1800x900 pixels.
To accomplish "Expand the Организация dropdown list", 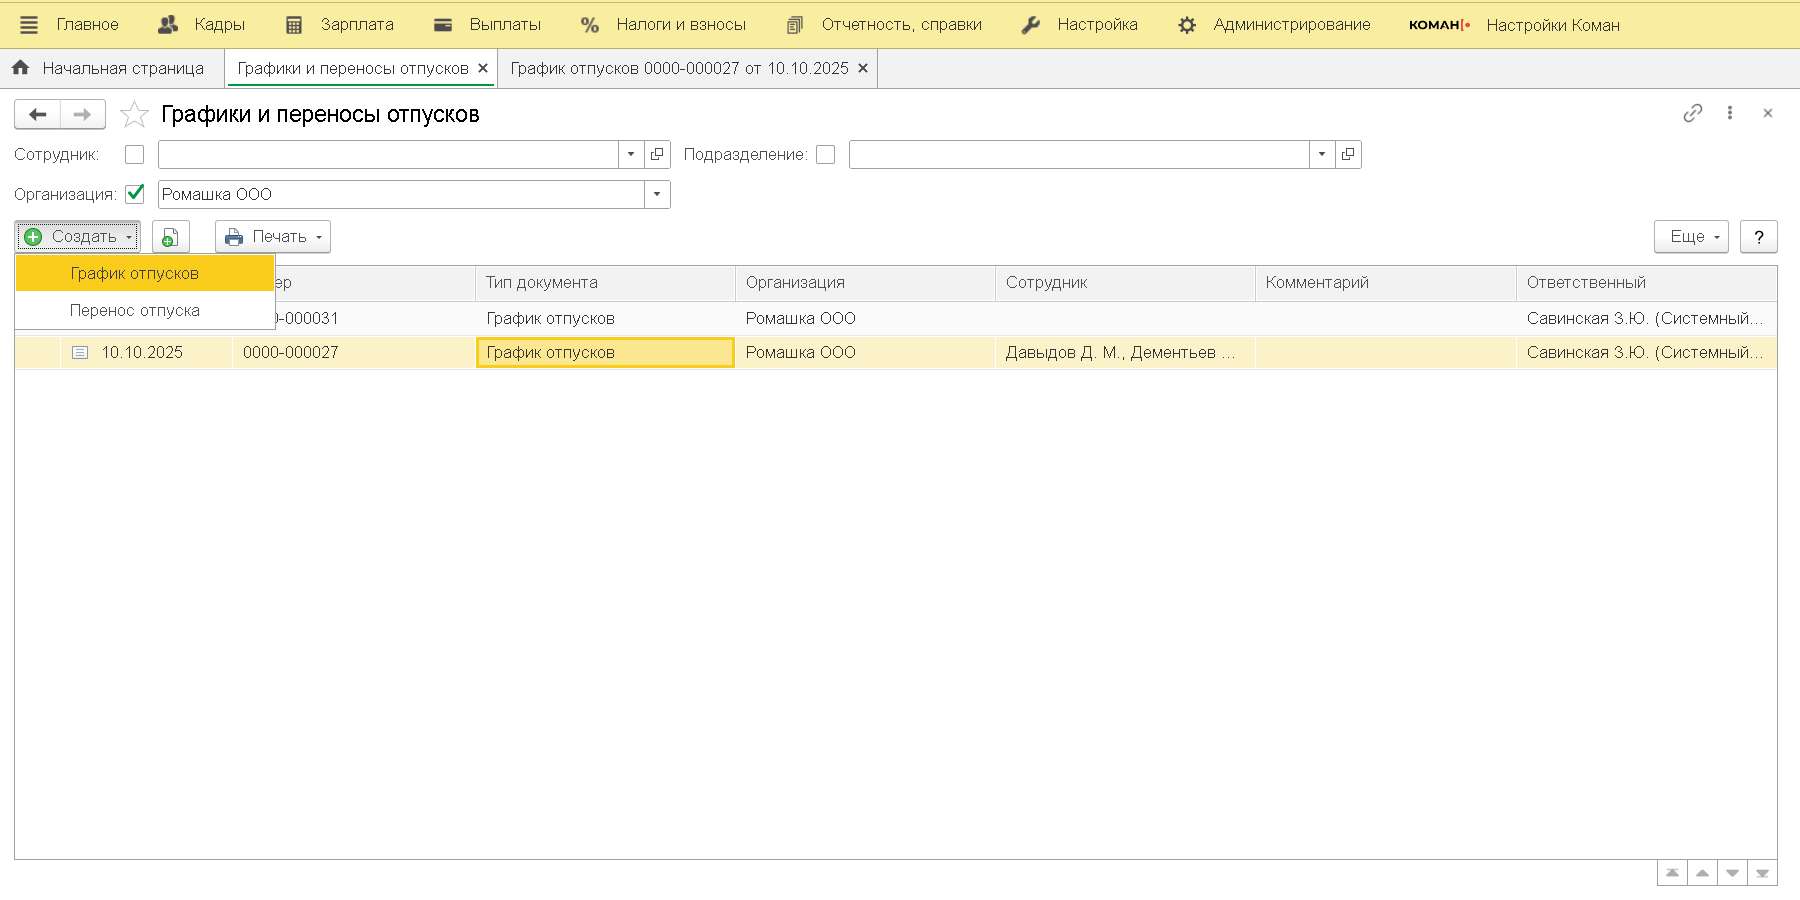I will click(x=657, y=194).
